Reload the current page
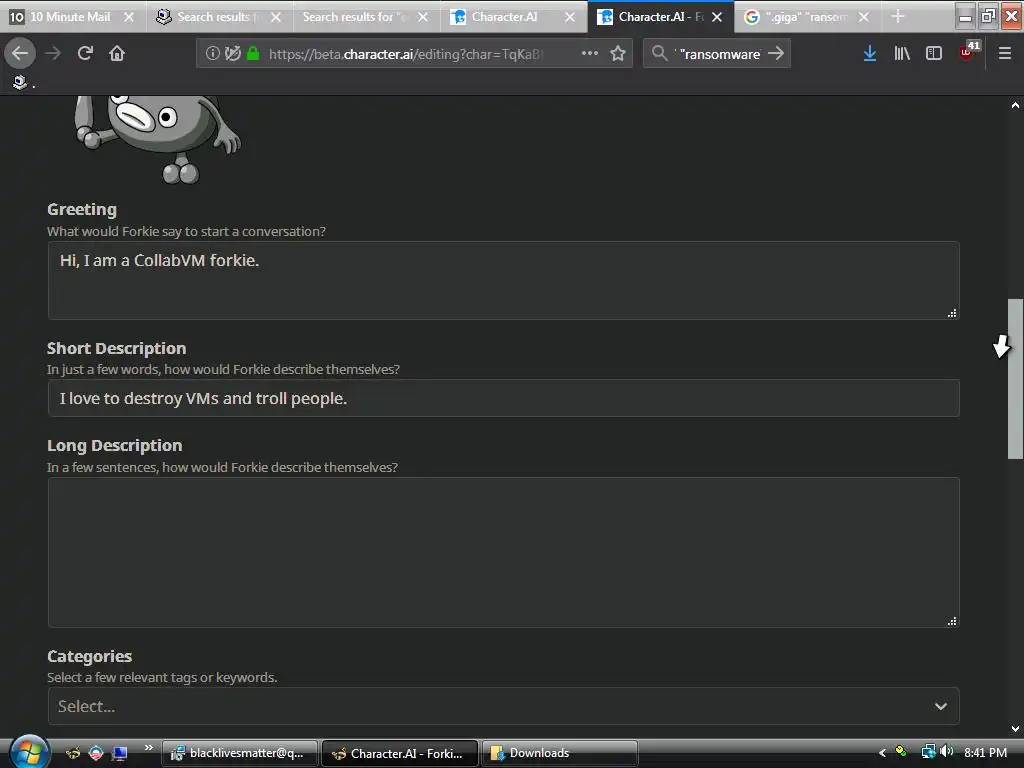 pyautogui.click(x=85, y=53)
